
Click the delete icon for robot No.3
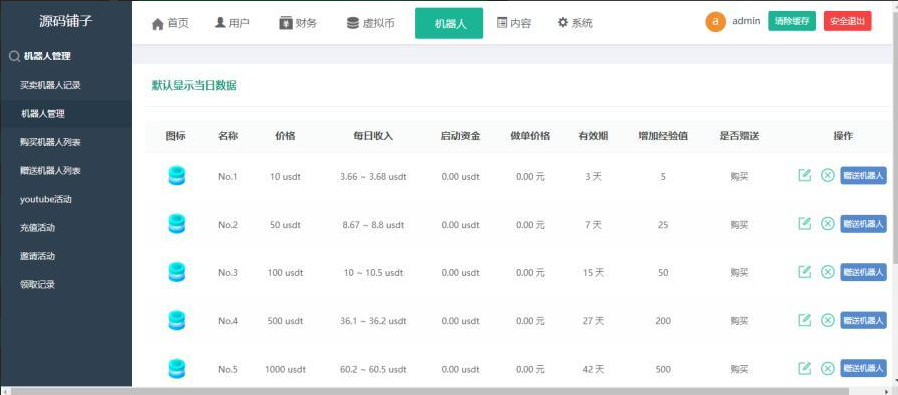coord(827,272)
